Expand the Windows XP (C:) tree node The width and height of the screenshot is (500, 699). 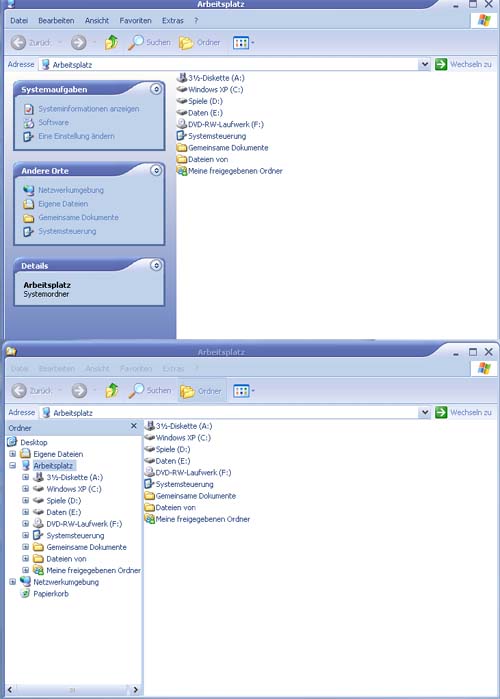(x=26, y=489)
